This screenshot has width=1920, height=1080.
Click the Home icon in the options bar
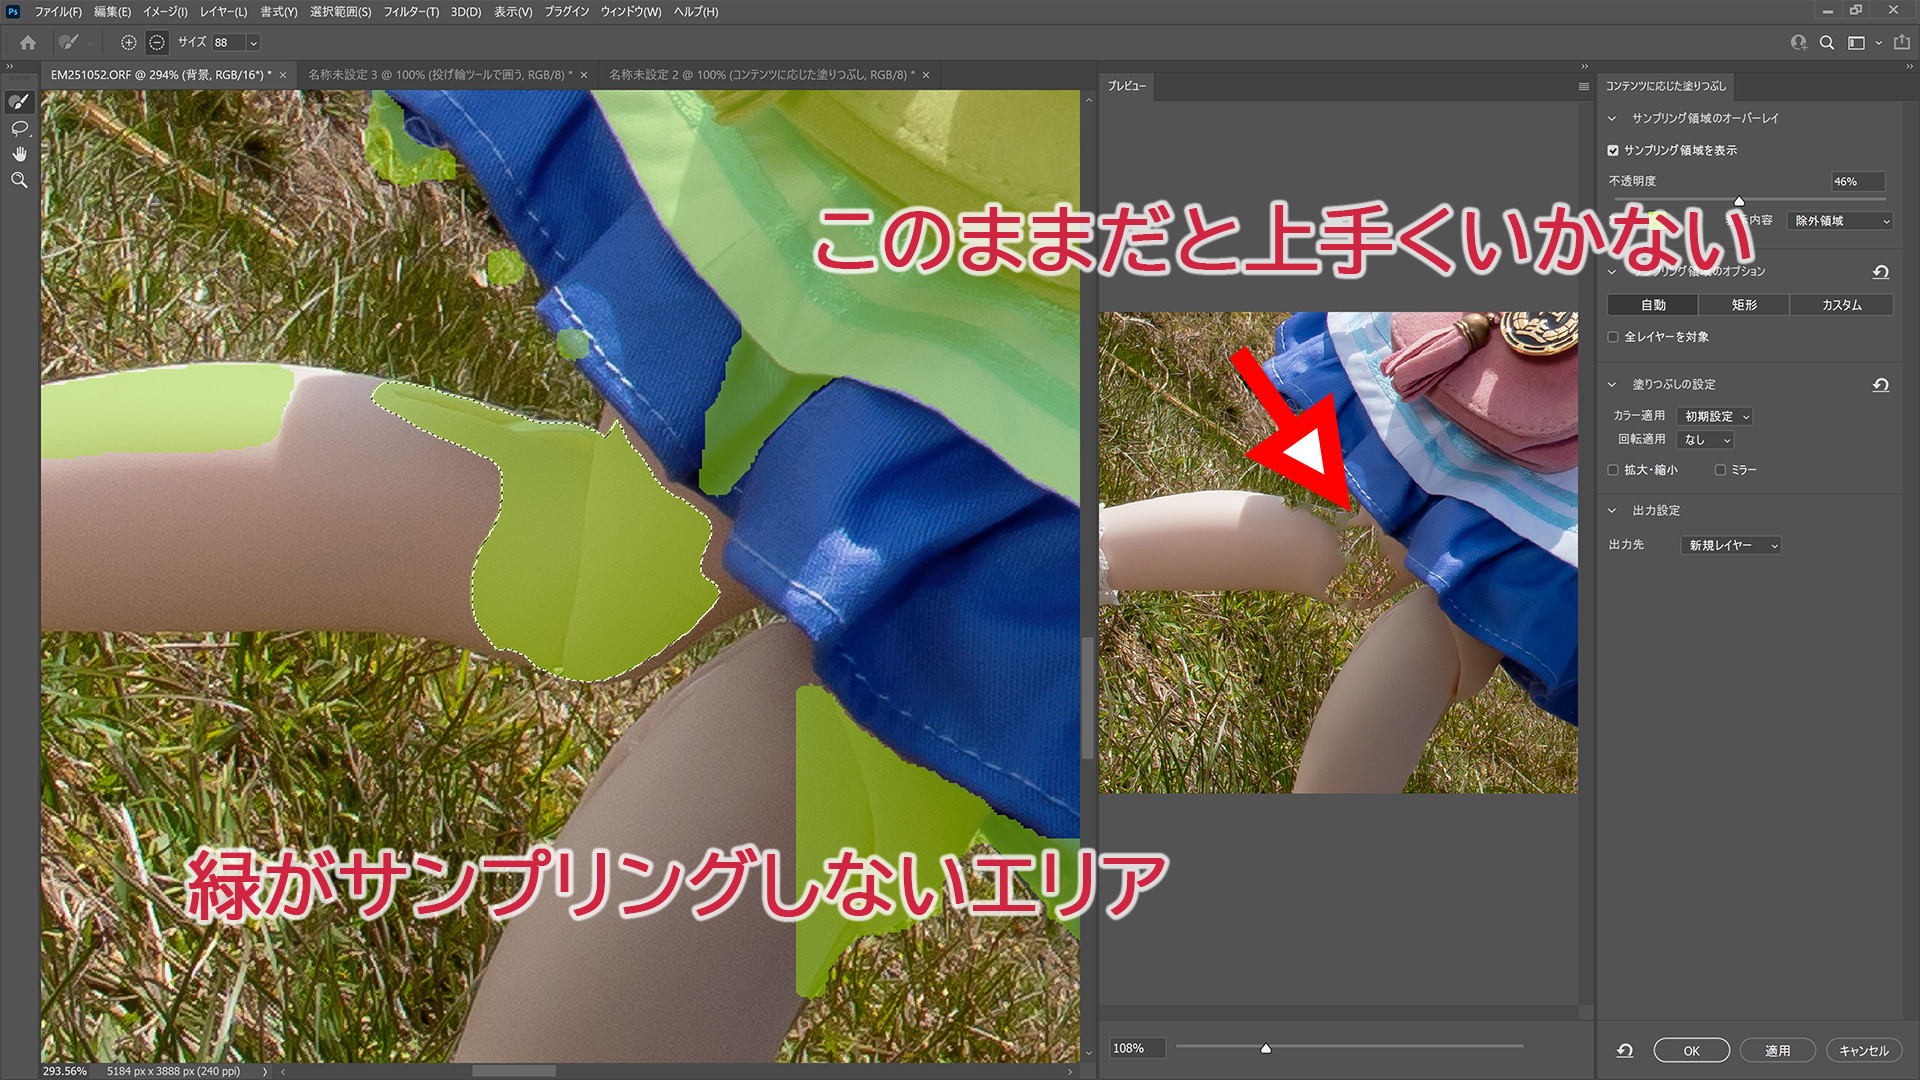coord(28,43)
